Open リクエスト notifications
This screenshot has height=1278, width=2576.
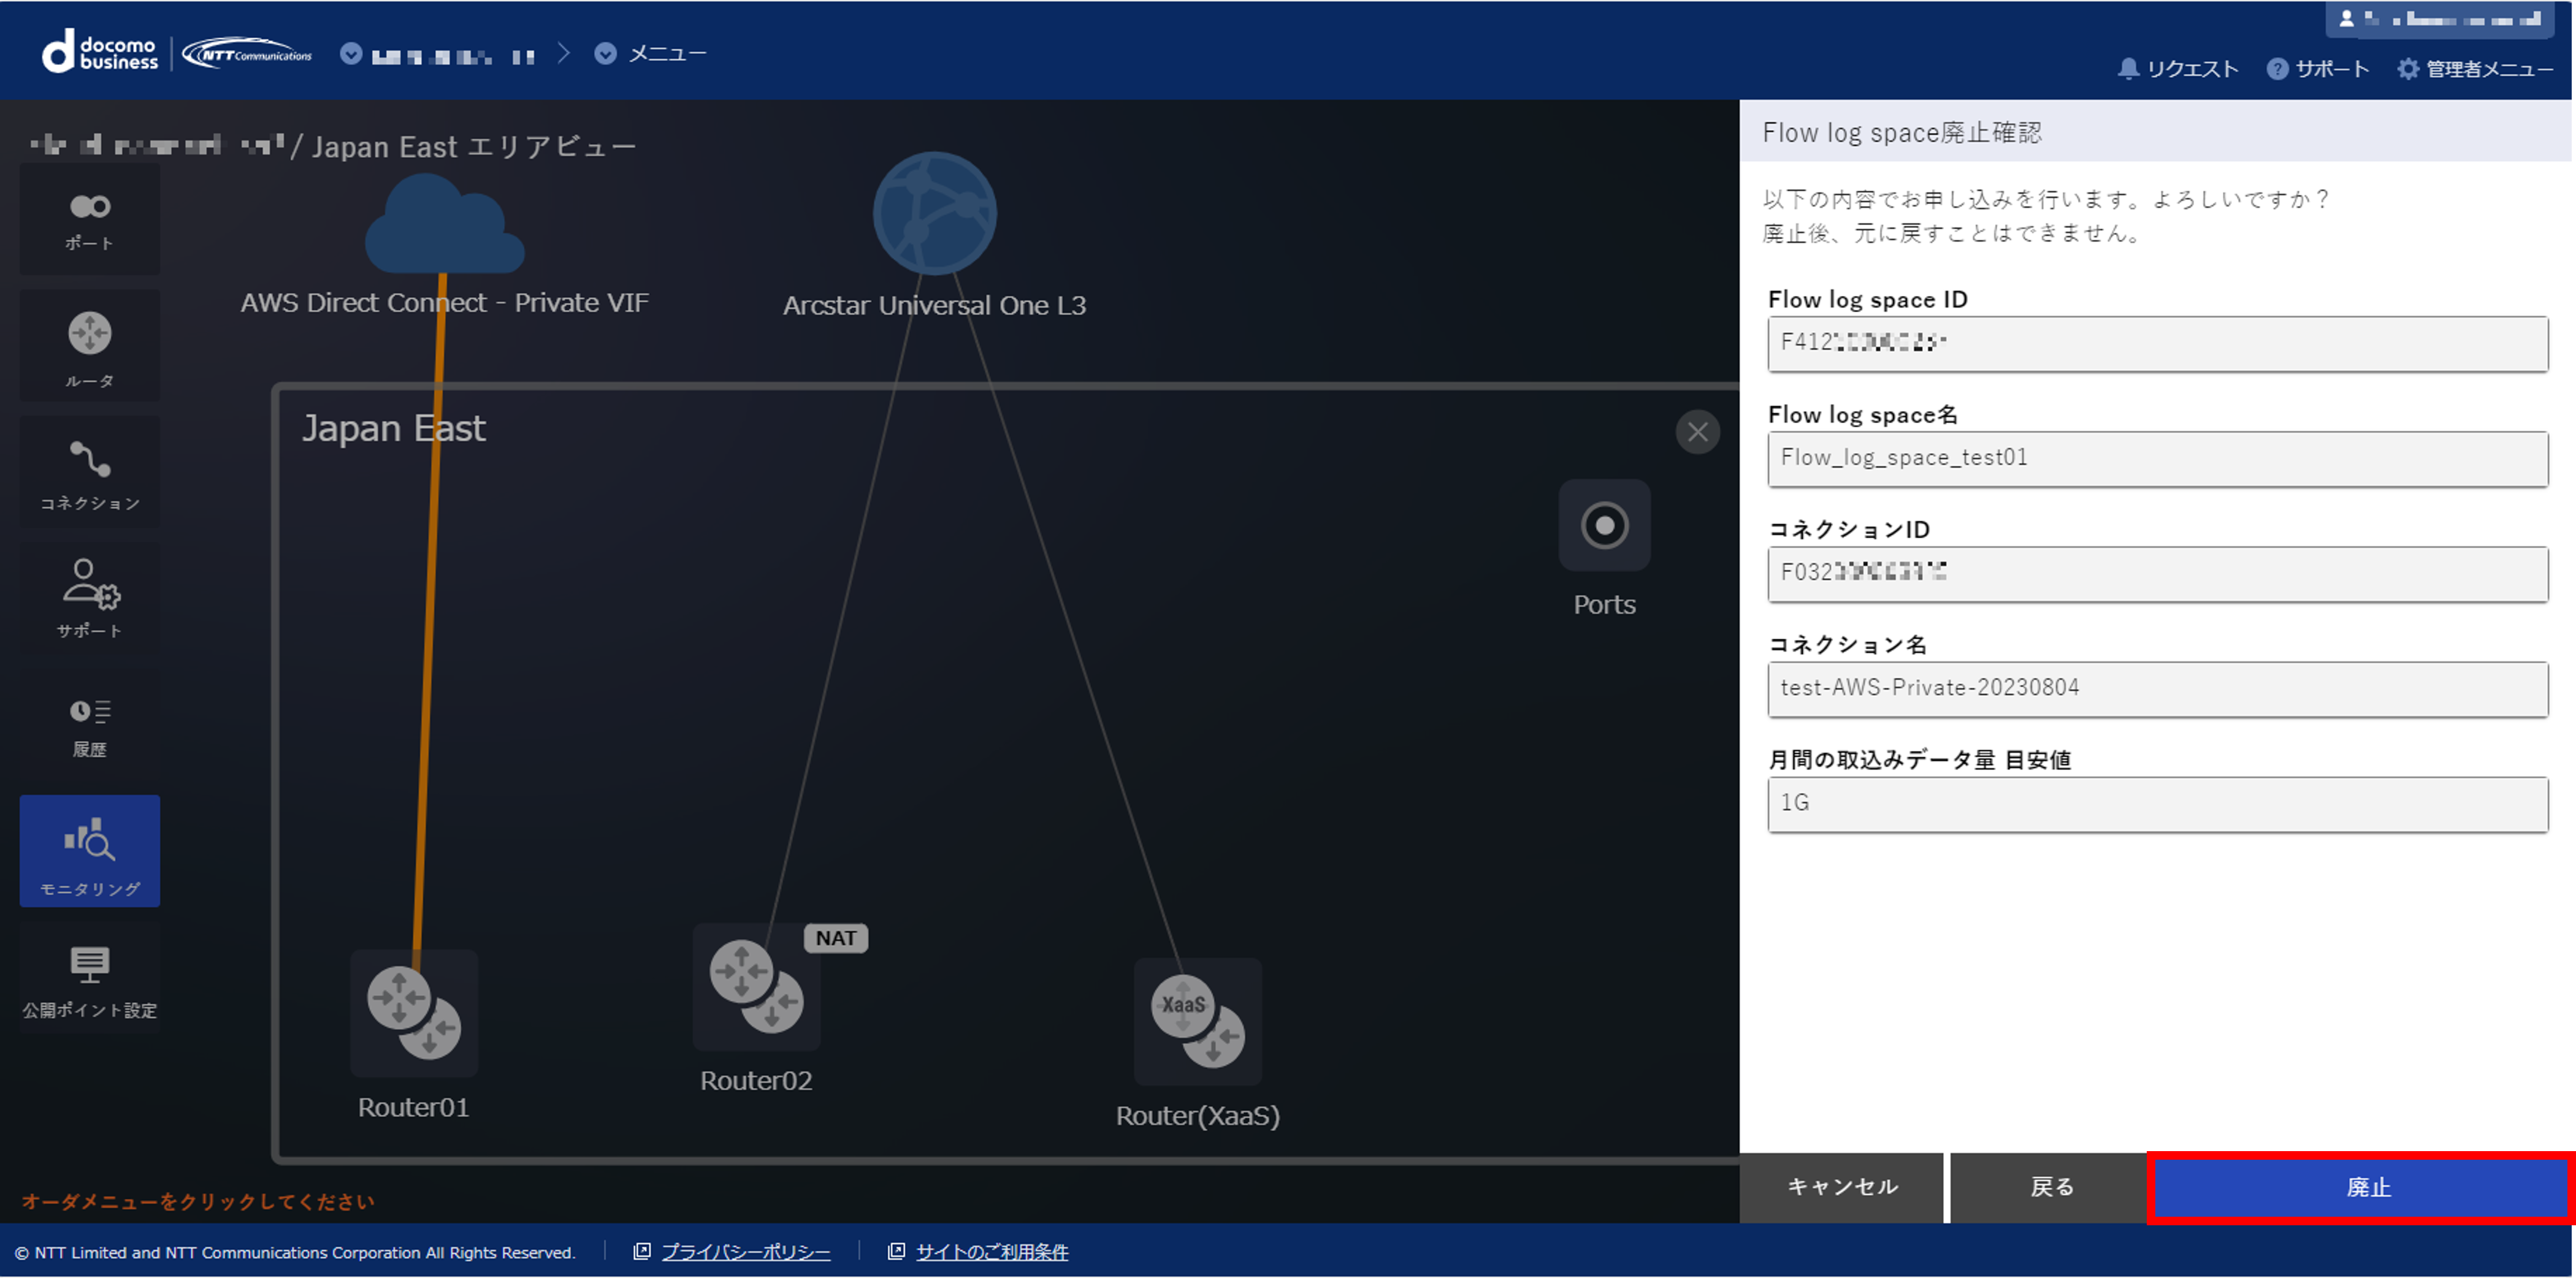click(2178, 69)
